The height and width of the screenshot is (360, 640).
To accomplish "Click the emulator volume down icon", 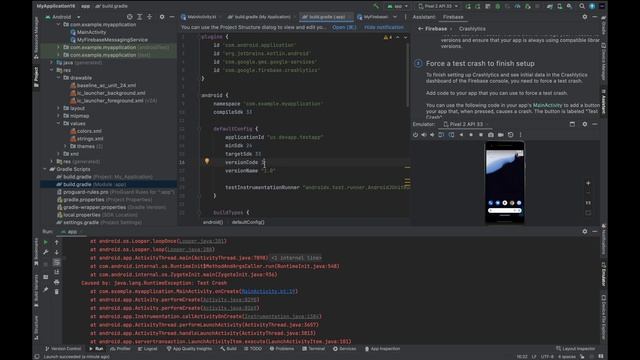I will [x=433, y=135].
